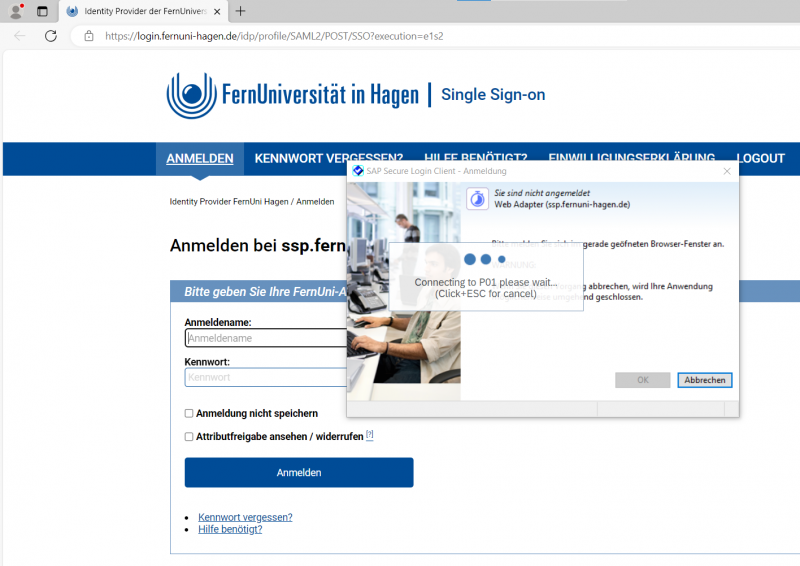
Task: Close the SAP Secure Login Client dialog
Action: [x=727, y=171]
